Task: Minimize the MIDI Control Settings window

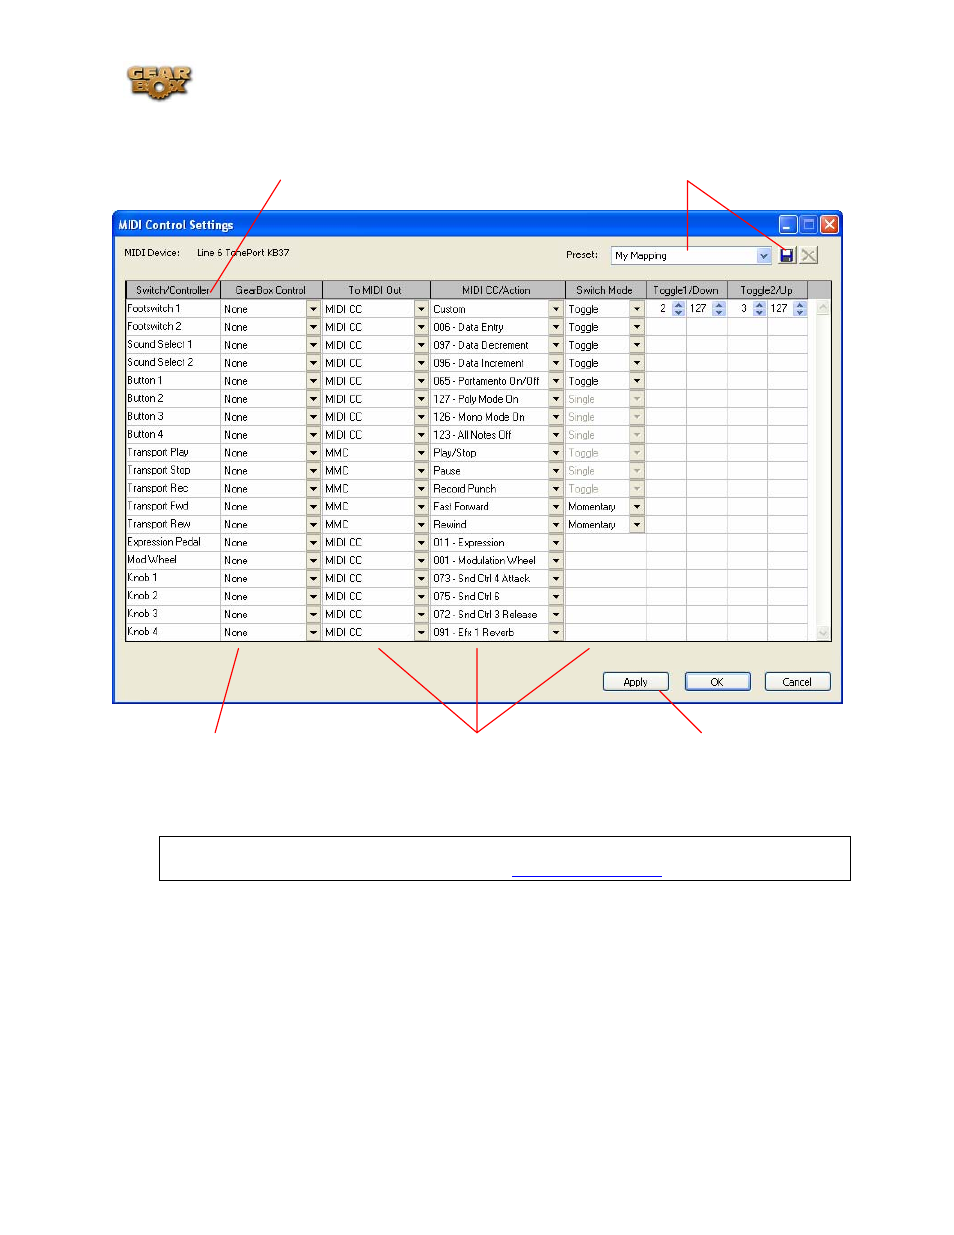Action: click(x=788, y=225)
